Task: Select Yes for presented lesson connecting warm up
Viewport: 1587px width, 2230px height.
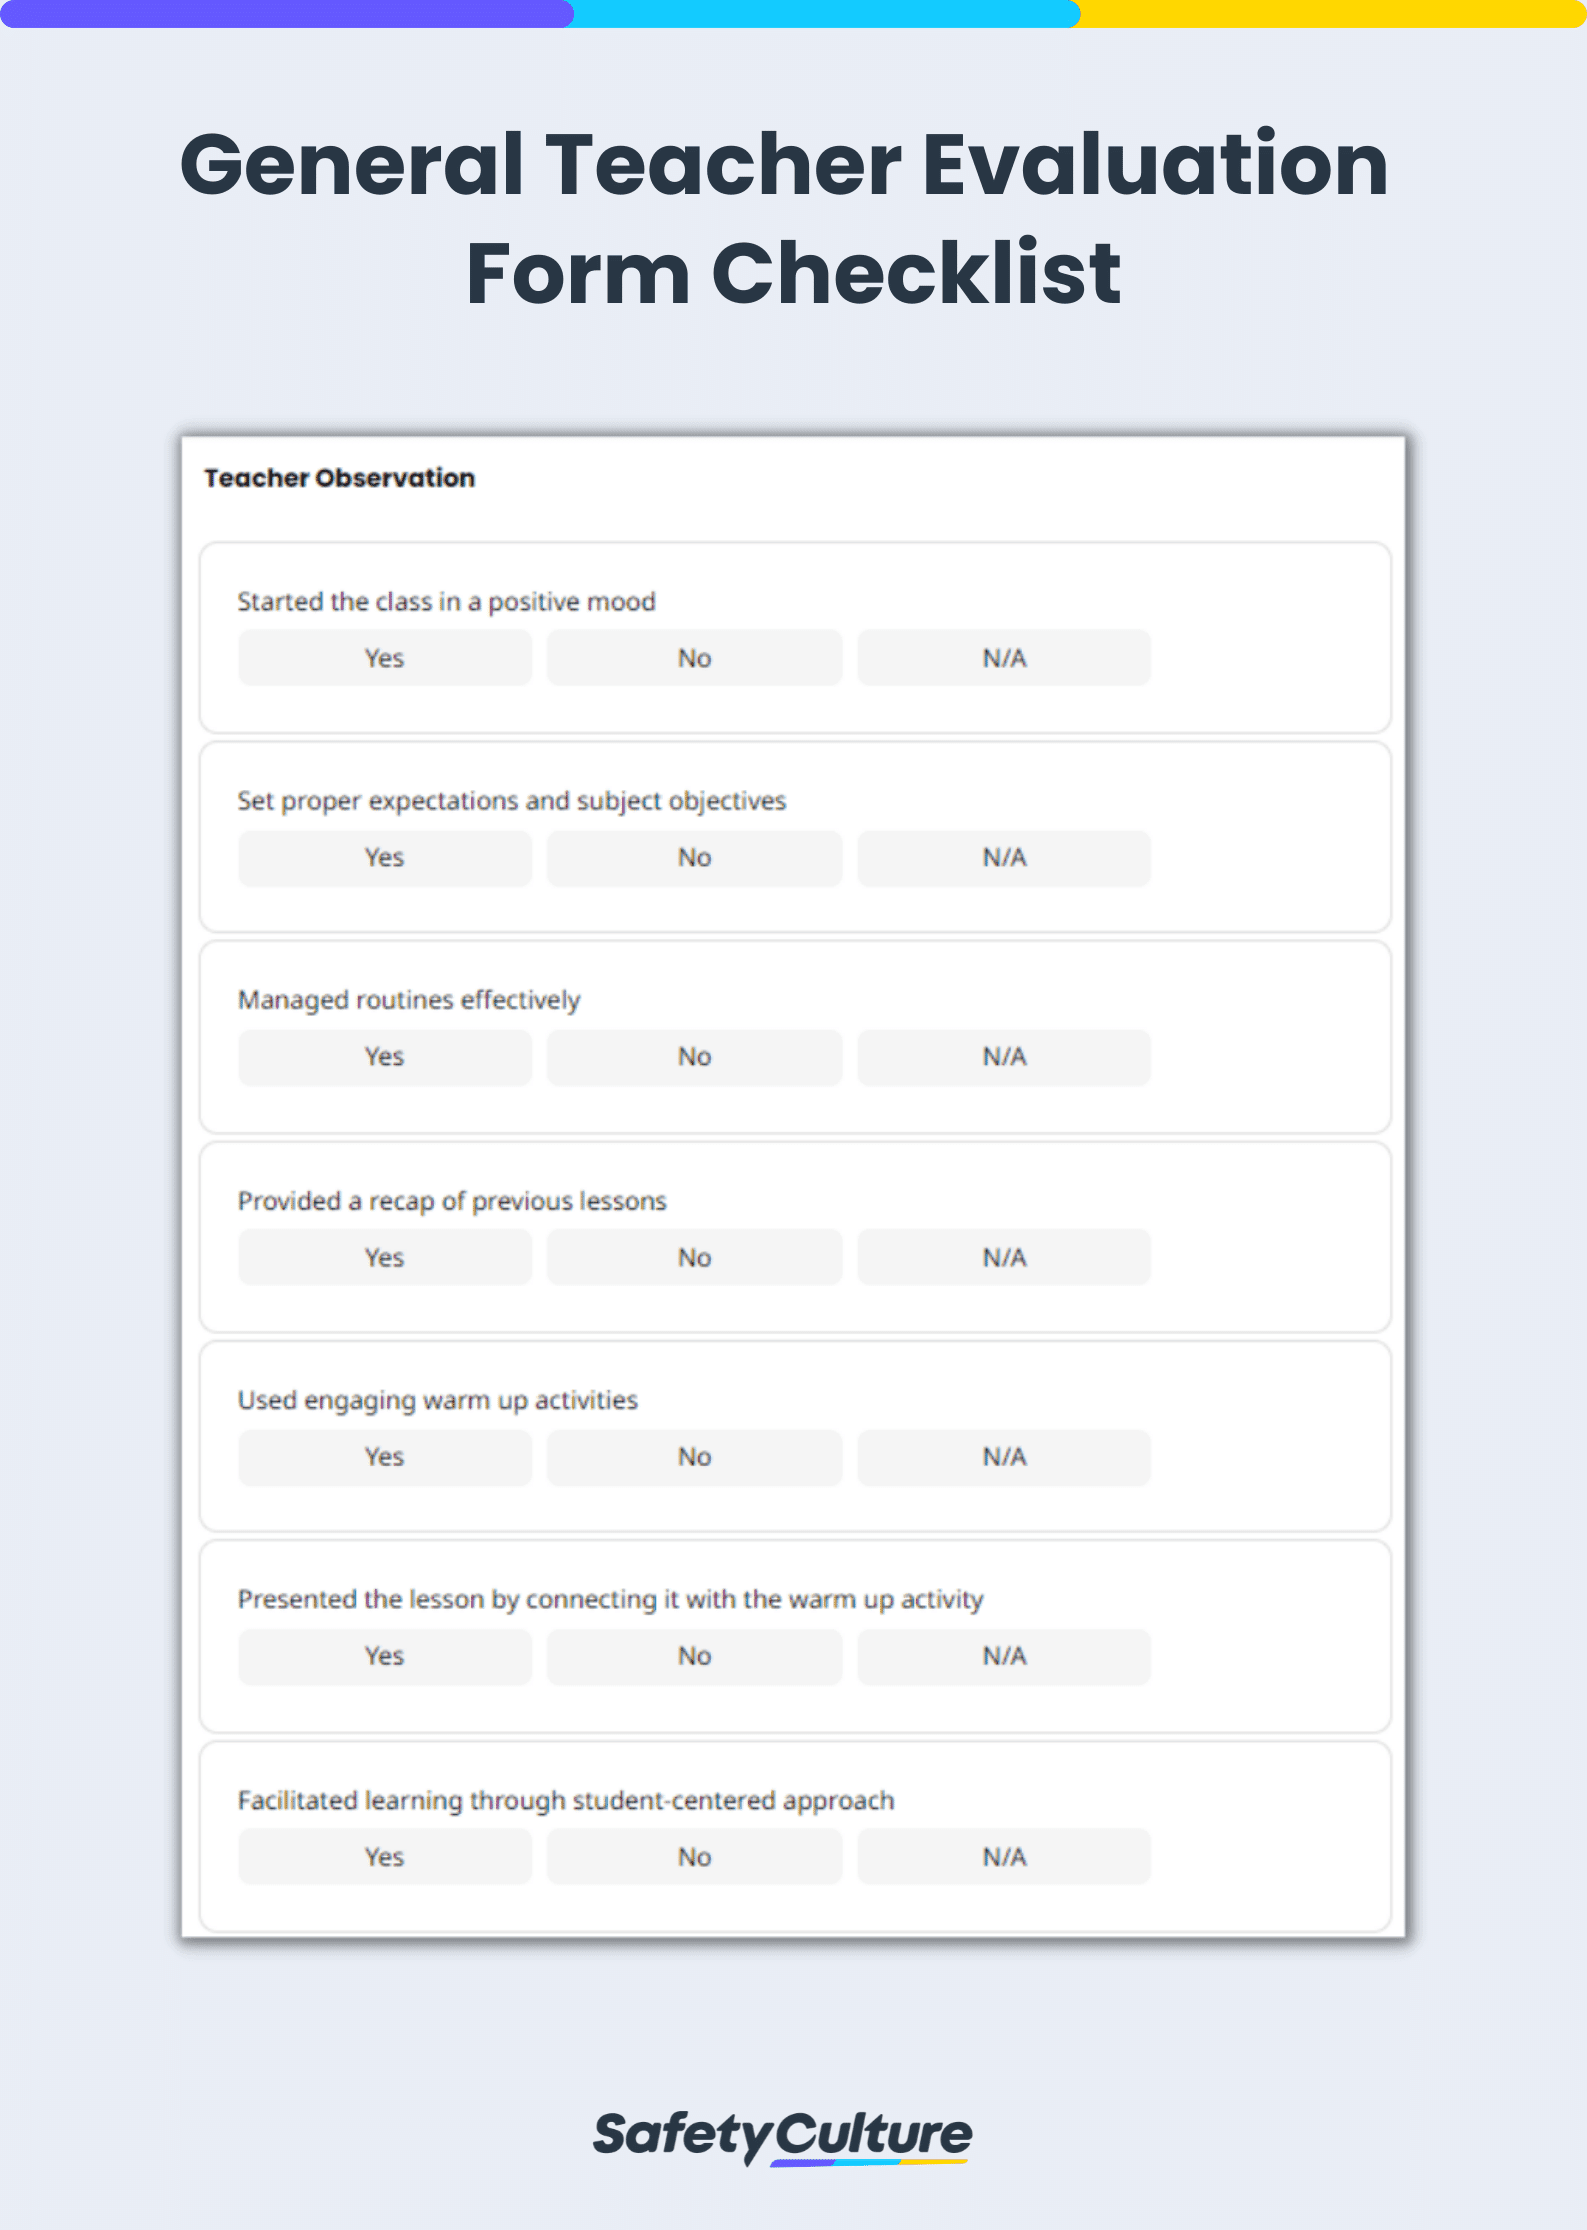Action: (385, 1656)
